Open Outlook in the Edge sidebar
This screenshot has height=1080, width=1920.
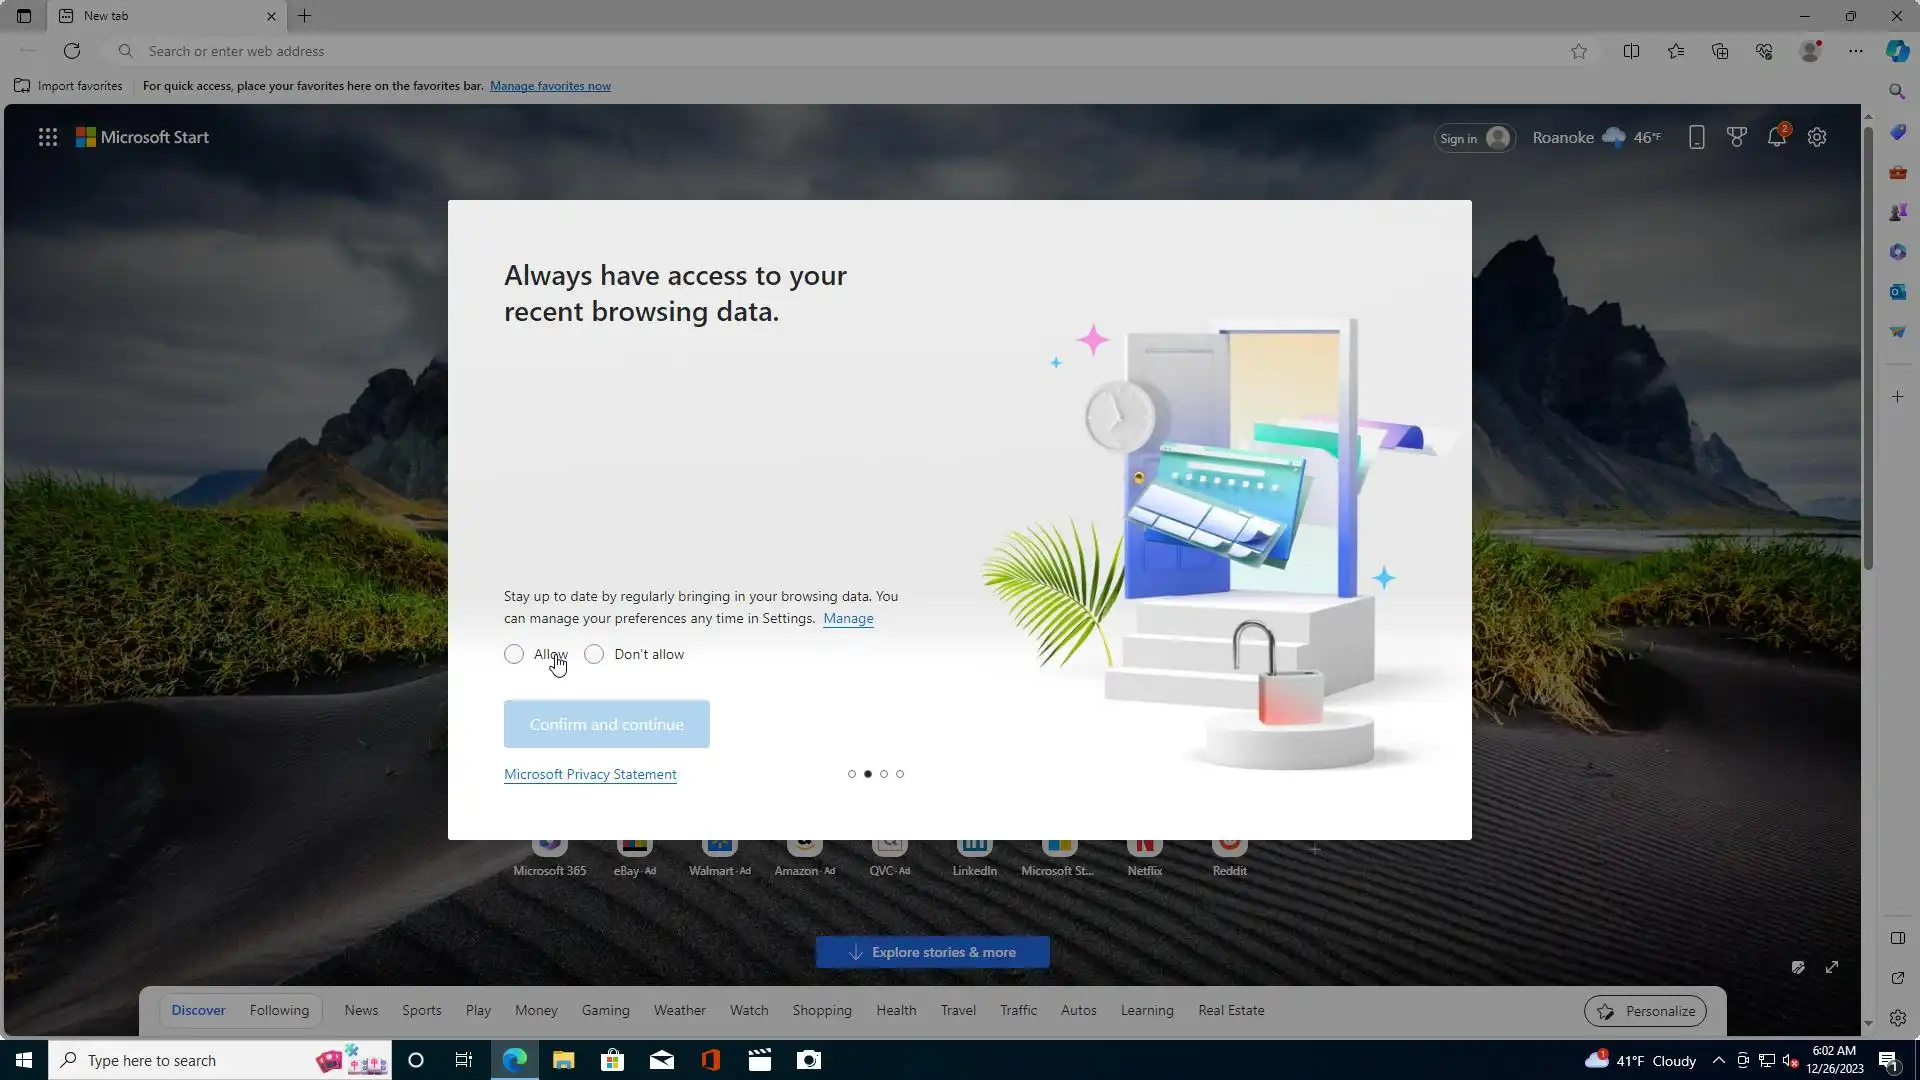(1897, 292)
